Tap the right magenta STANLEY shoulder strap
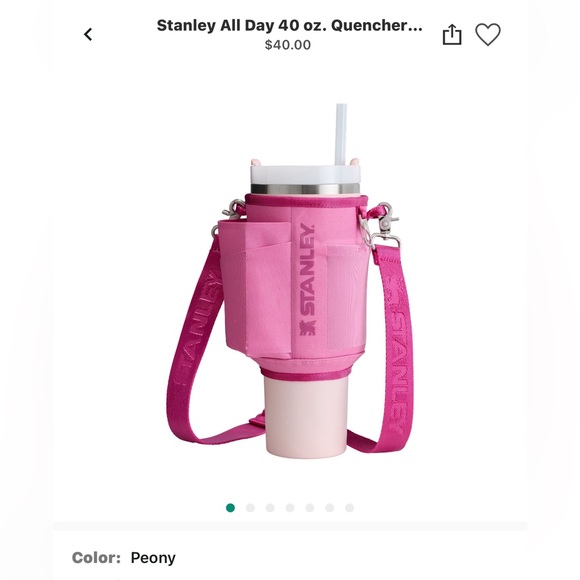 point(394,344)
